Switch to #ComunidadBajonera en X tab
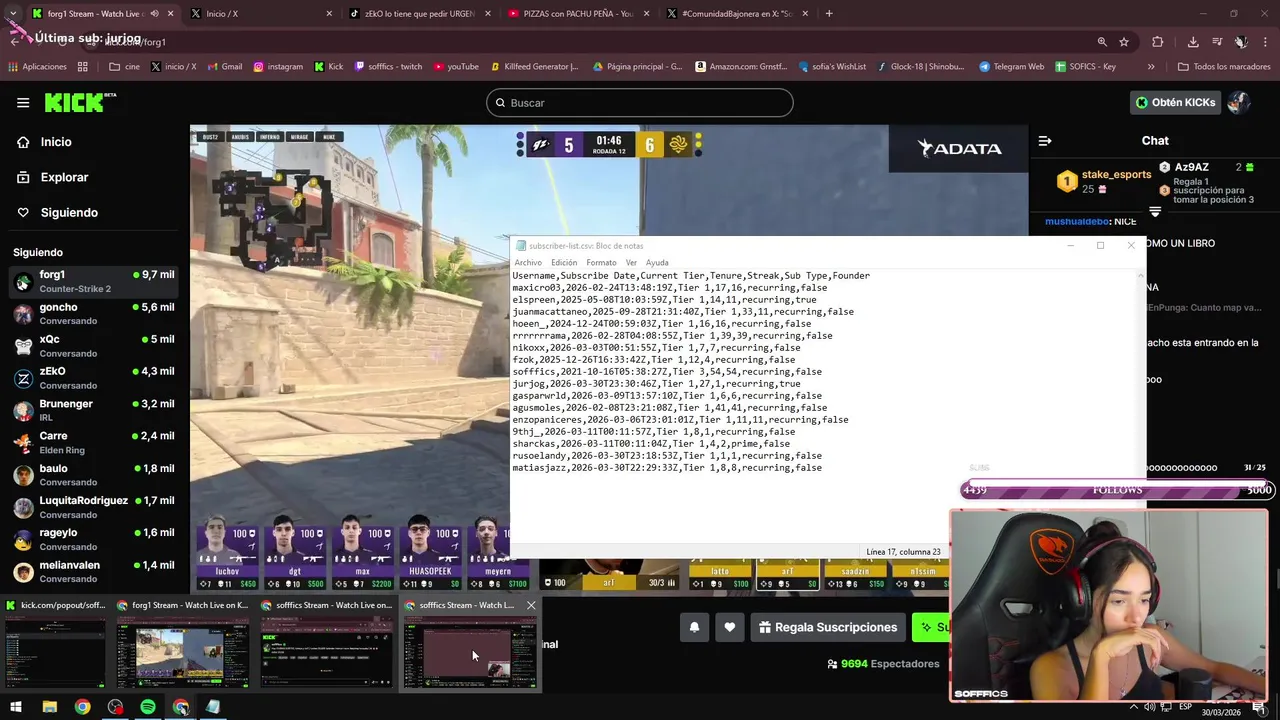1280x720 pixels. tap(737, 14)
